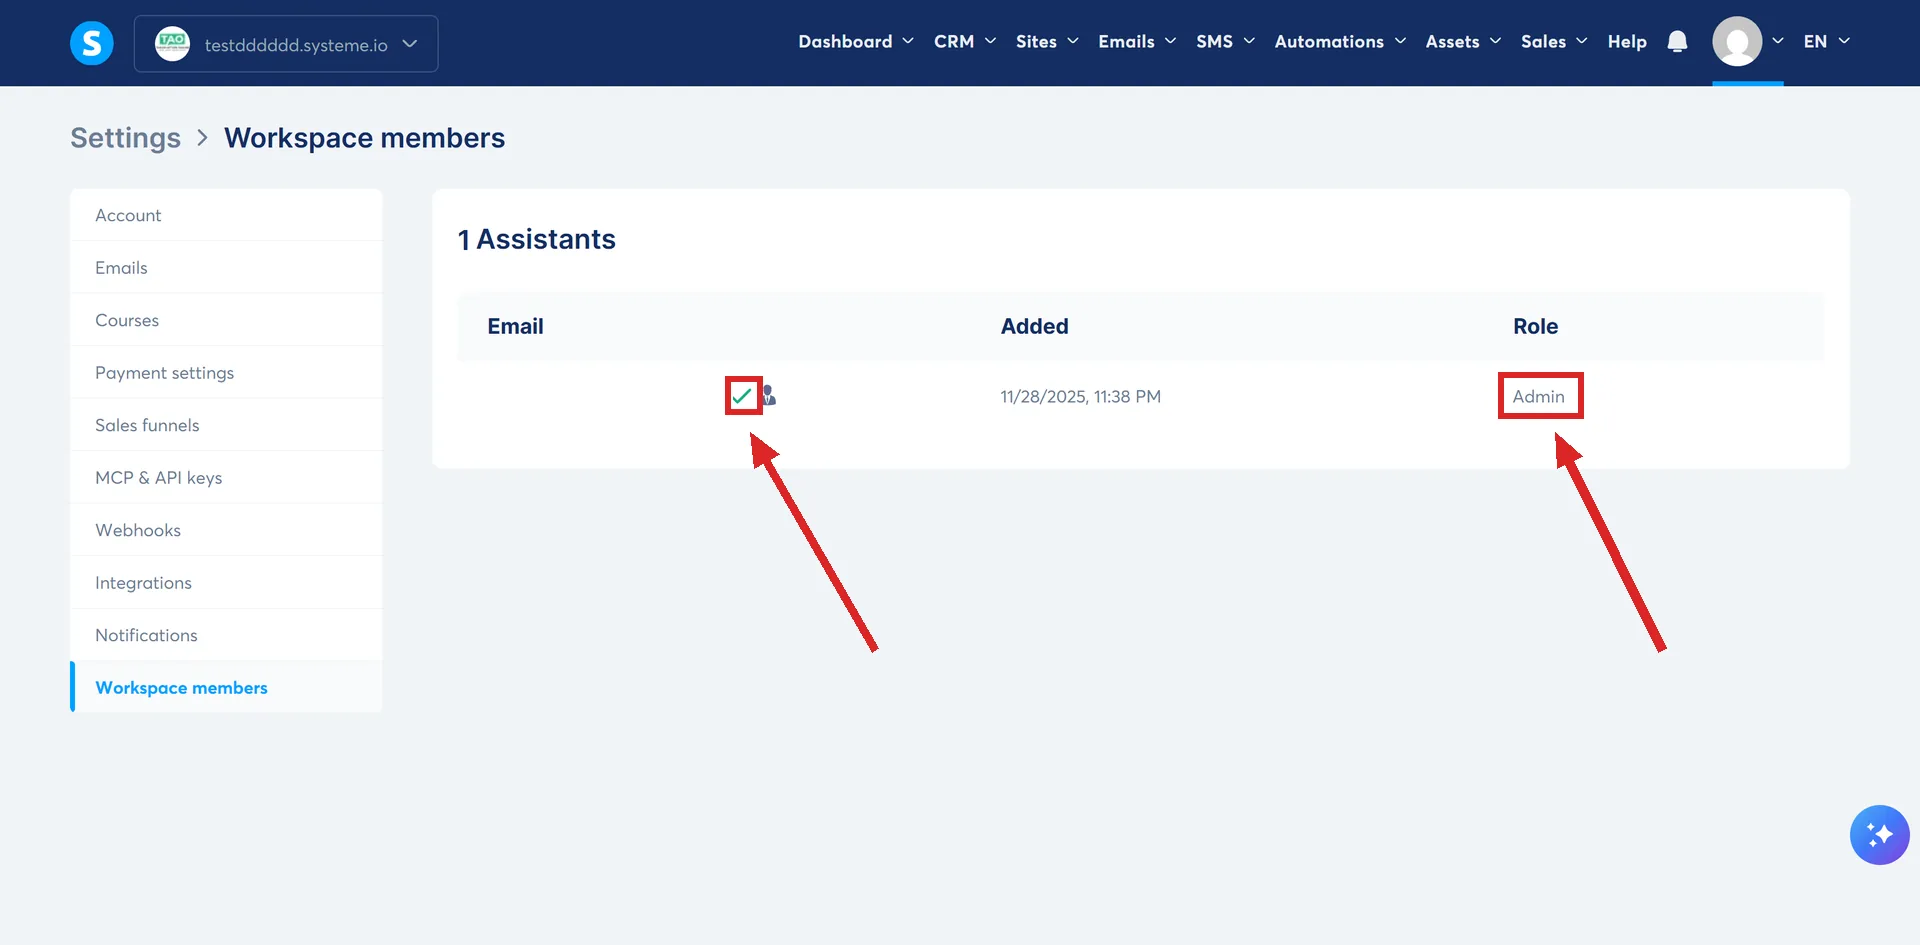Click the Admin role cell
The width and height of the screenshot is (1920, 945).
tap(1538, 397)
